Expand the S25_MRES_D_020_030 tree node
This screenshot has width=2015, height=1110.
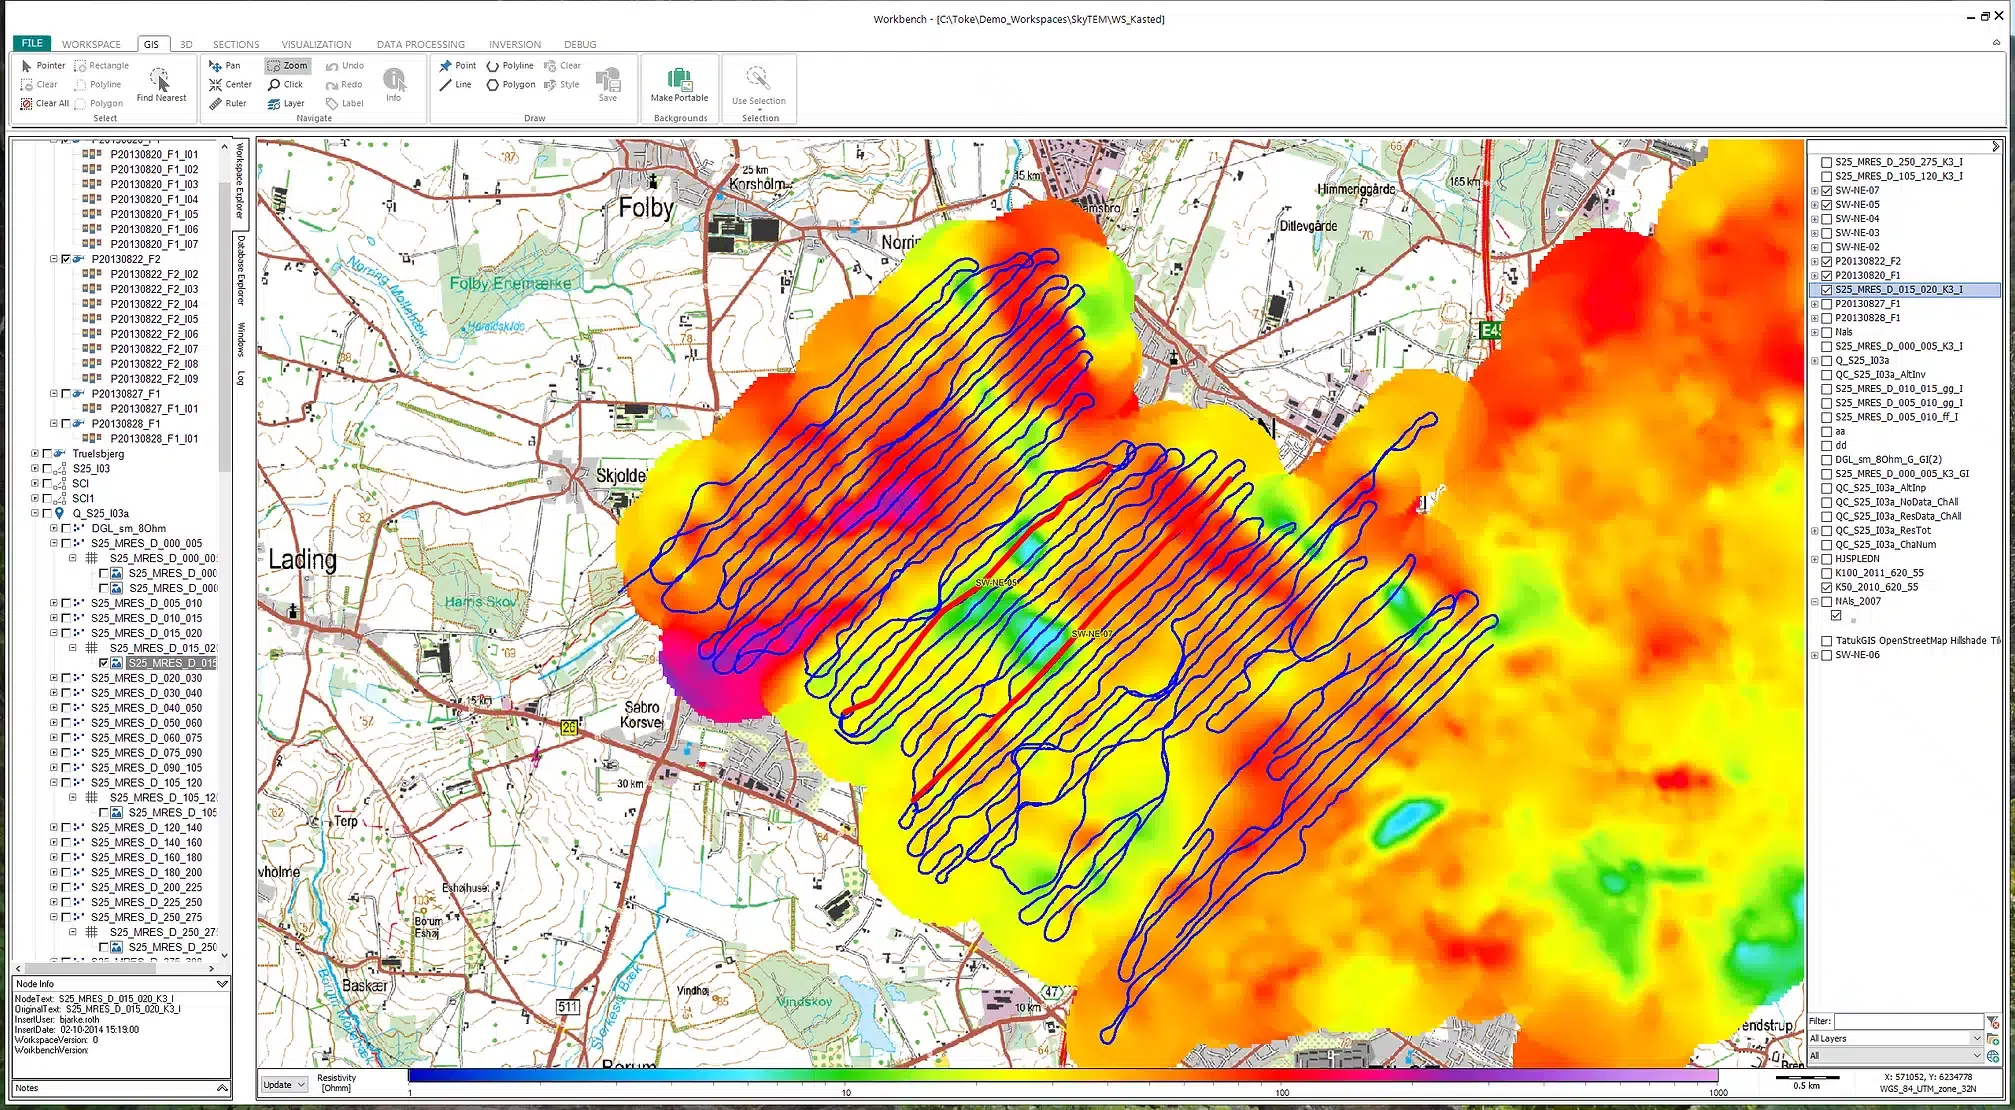point(54,678)
